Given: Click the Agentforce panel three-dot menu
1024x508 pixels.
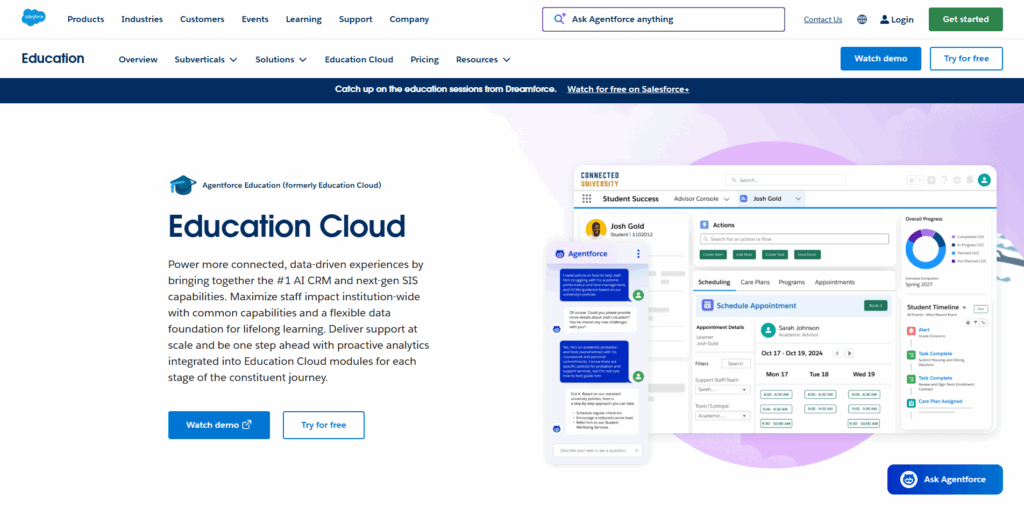Looking at the screenshot, I should pos(638,253).
